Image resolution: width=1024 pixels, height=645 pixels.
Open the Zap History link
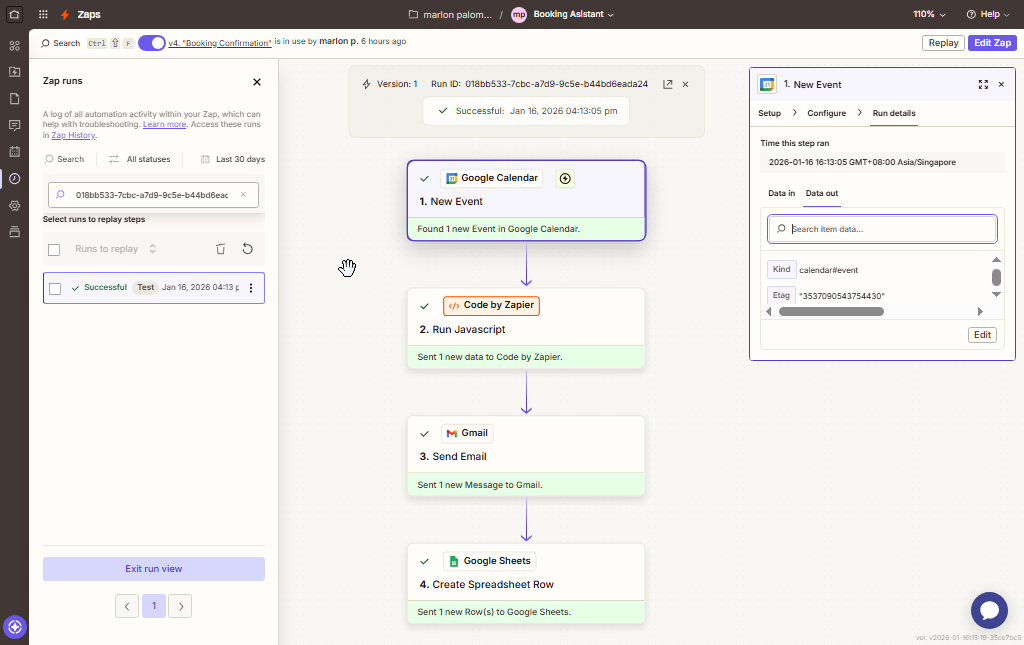point(73,135)
